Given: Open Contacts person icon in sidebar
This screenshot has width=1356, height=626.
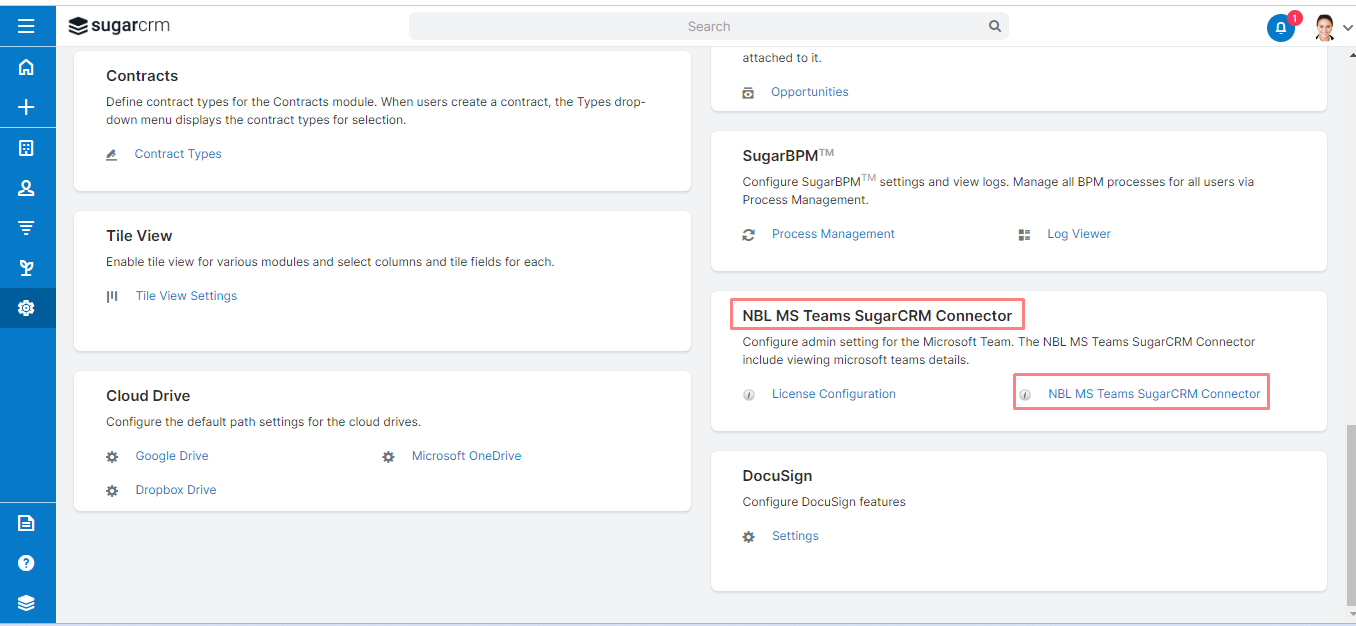Looking at the screenshot, I should [27, 188].
